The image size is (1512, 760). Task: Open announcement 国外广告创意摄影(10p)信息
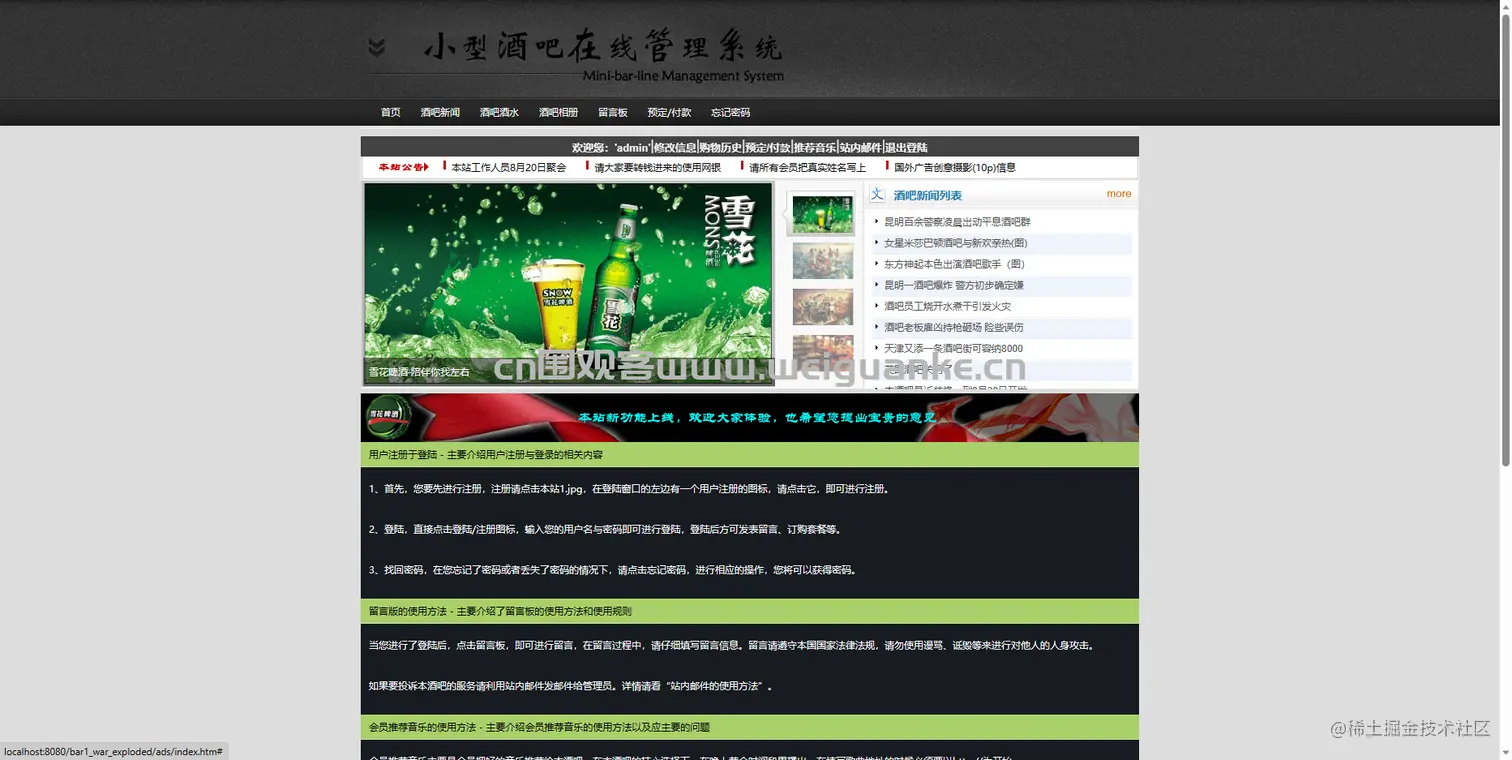tap(954, 168)
